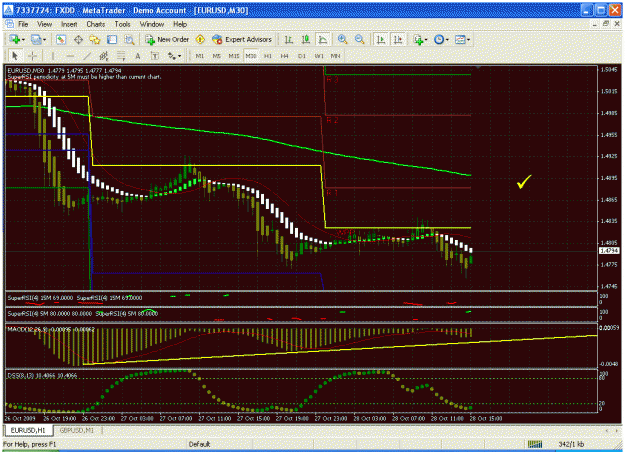Viewport: 625px width, 452px height.
Task: Open the Indicators list icon
Action: (418, 39)
